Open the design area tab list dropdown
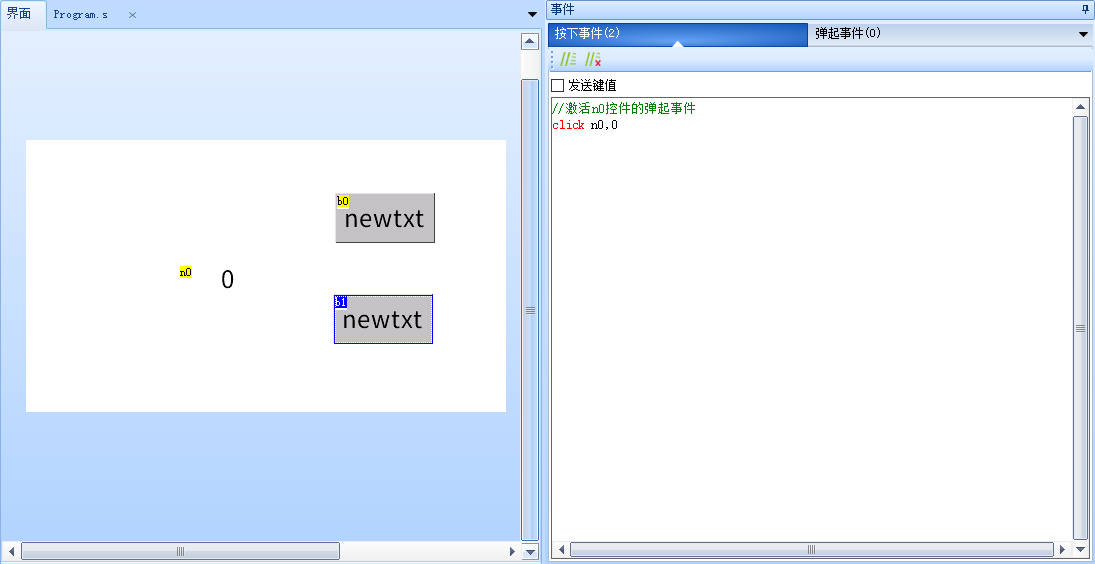 point(531,14)
